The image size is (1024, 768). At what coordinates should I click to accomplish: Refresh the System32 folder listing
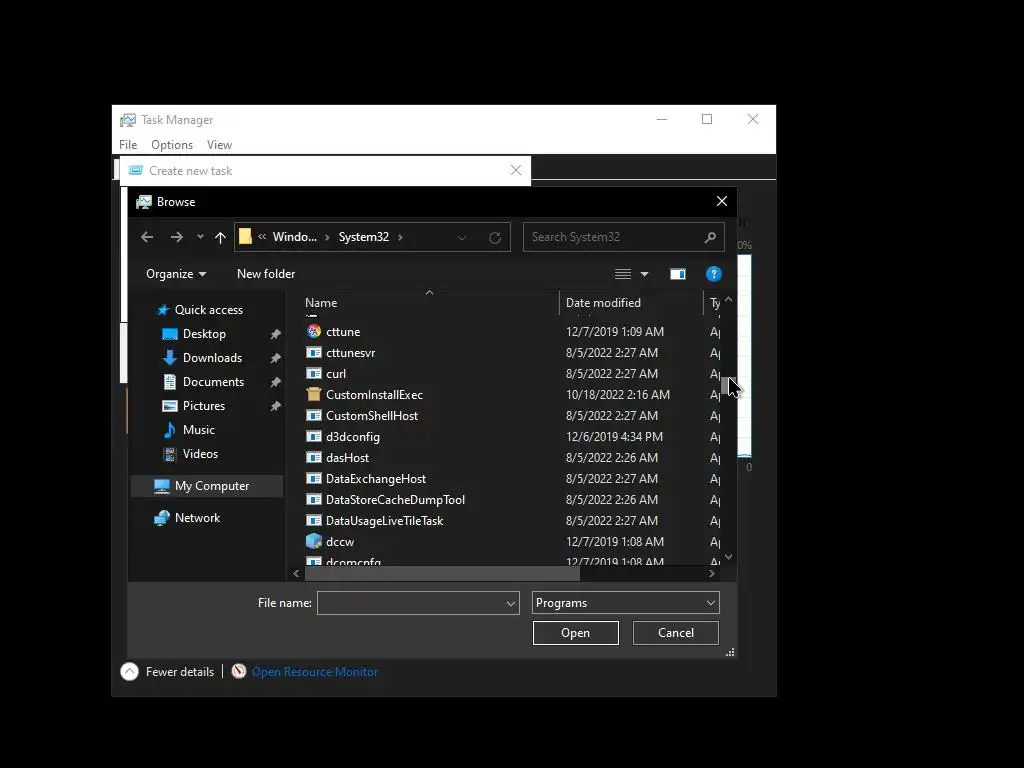tap(495, 238)
